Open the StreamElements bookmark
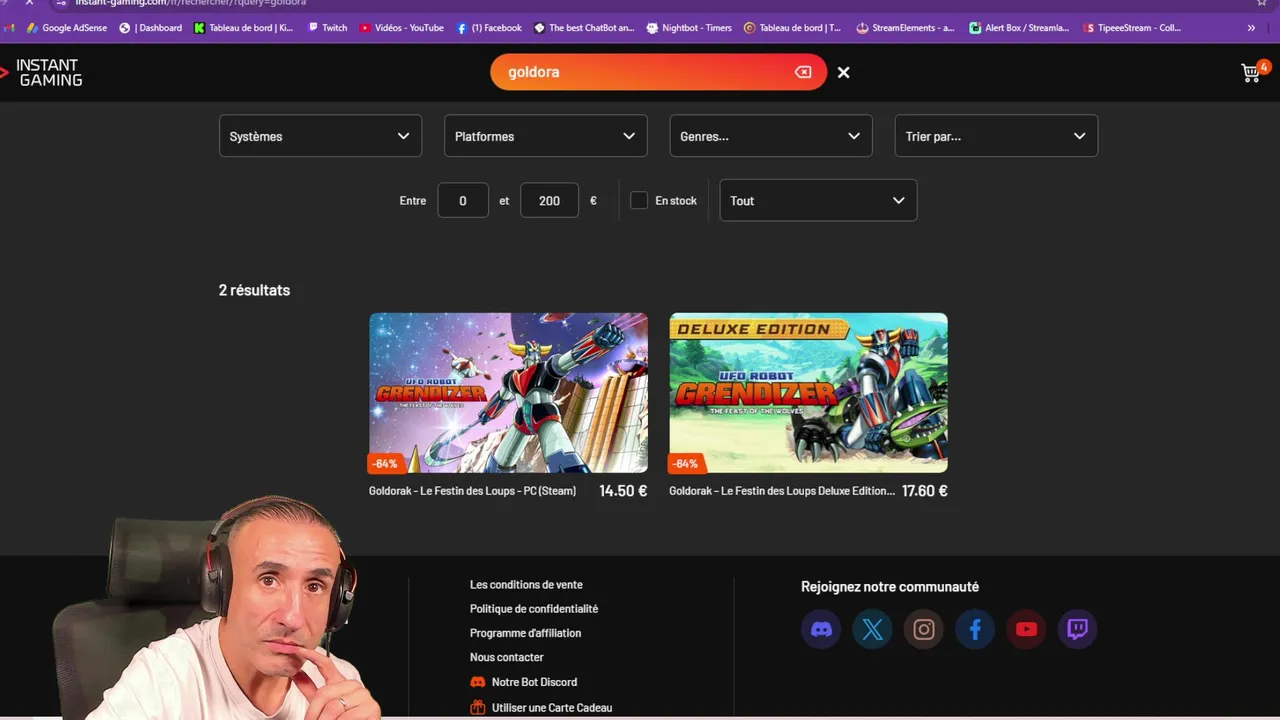The image size is (1280, 720). click(x=906, y=28)
